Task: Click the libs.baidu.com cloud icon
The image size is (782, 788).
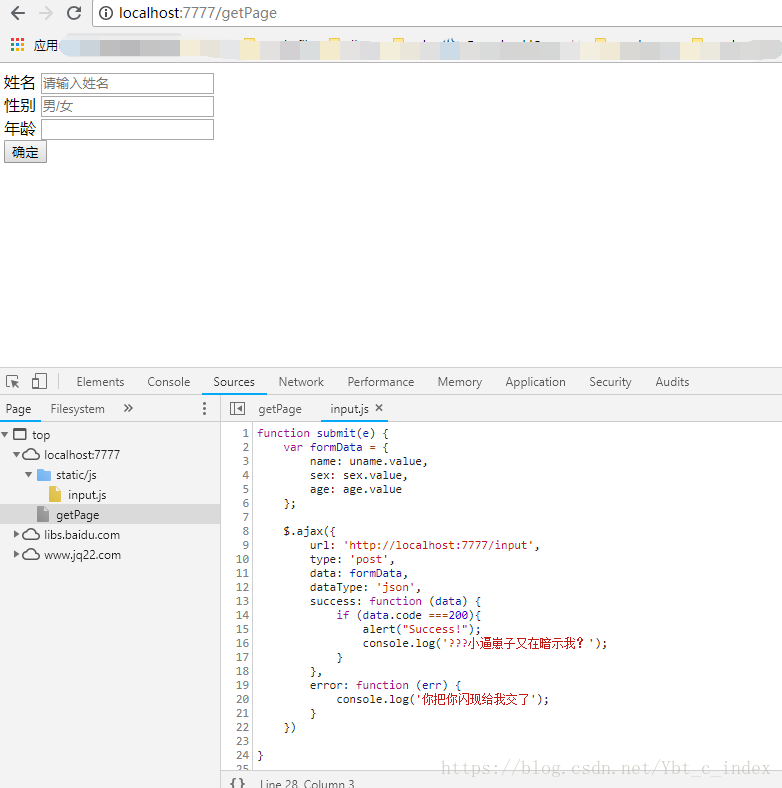Action: (x=31, y=534)
